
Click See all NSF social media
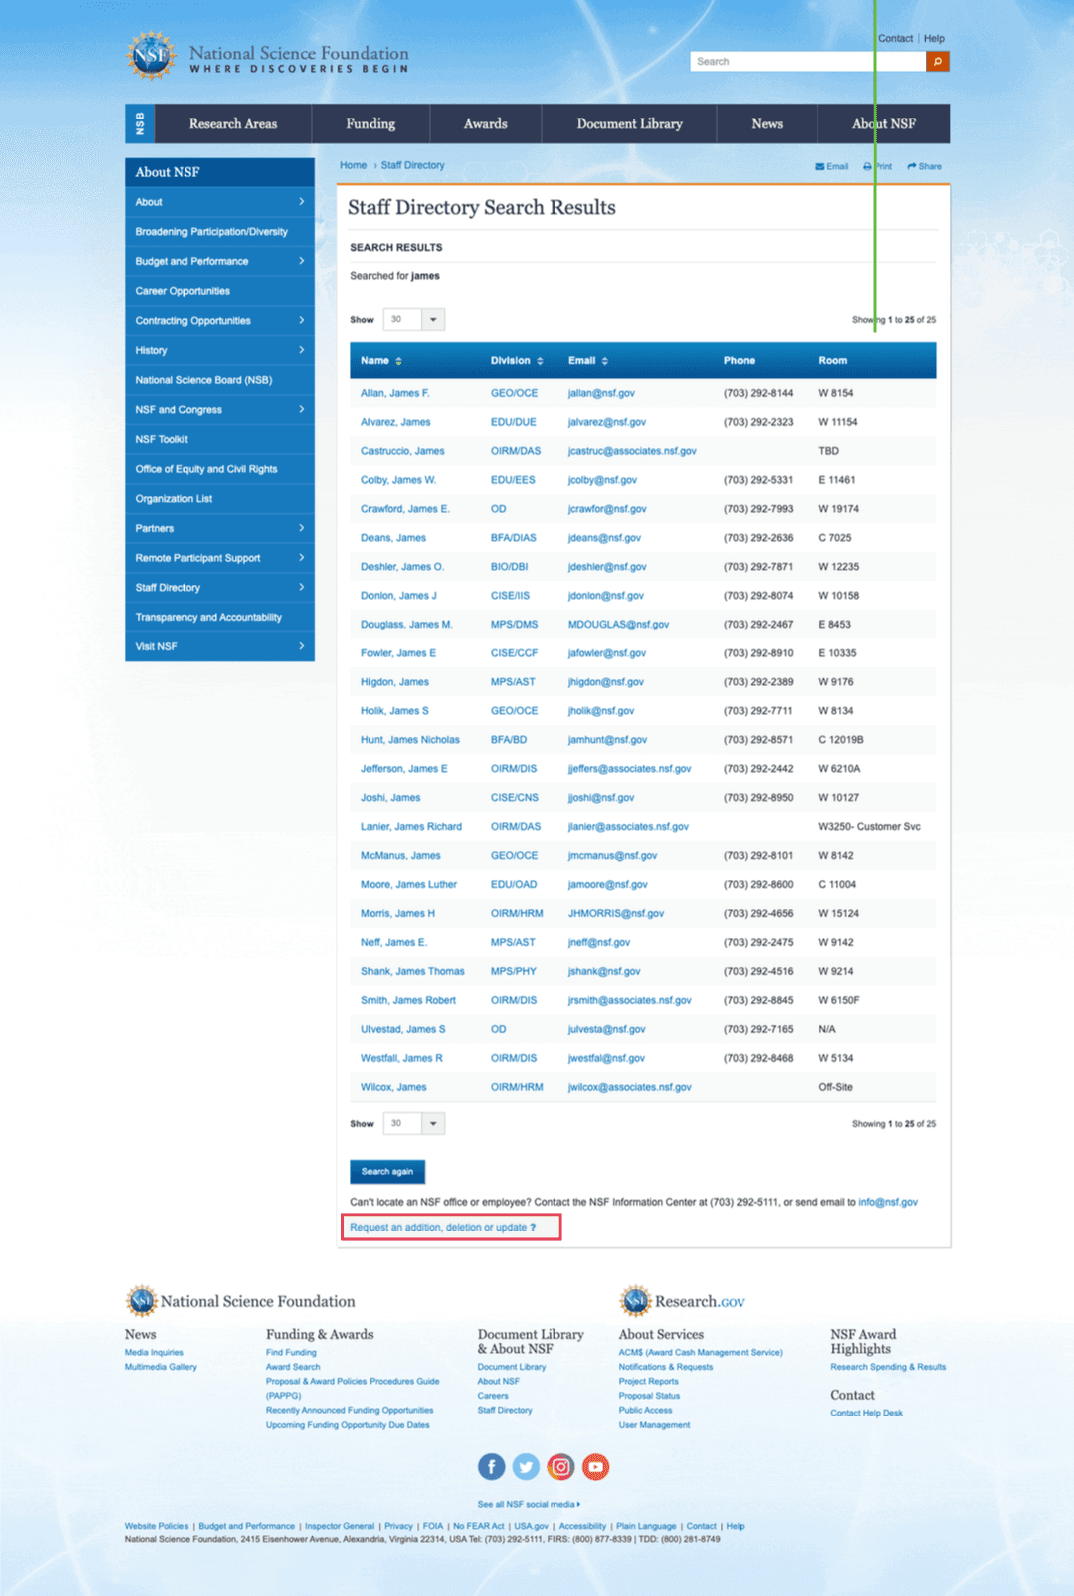coord(528,1504)
